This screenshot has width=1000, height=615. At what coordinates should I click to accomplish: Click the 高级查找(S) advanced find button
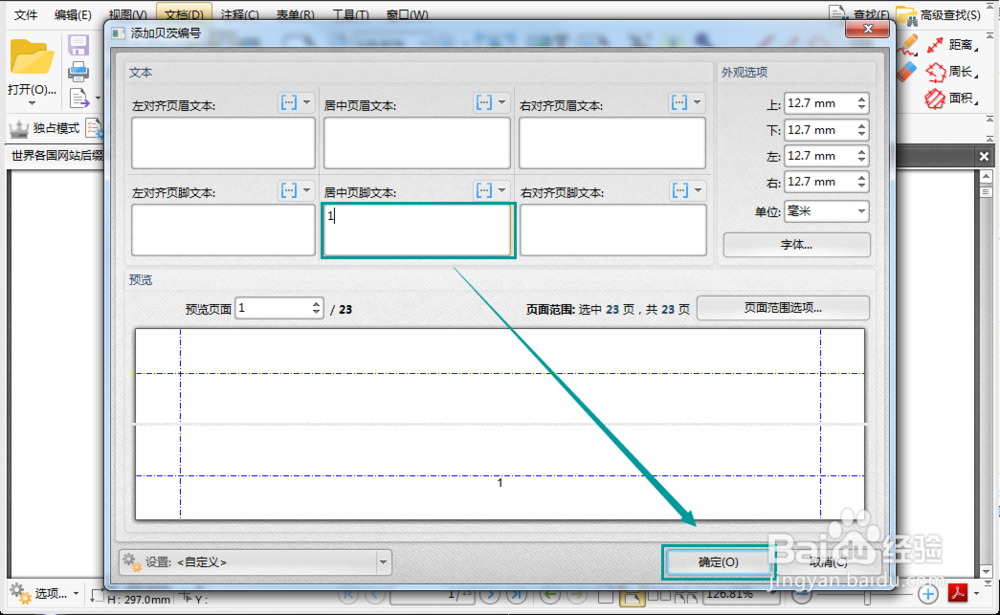[x=939, y=14]
